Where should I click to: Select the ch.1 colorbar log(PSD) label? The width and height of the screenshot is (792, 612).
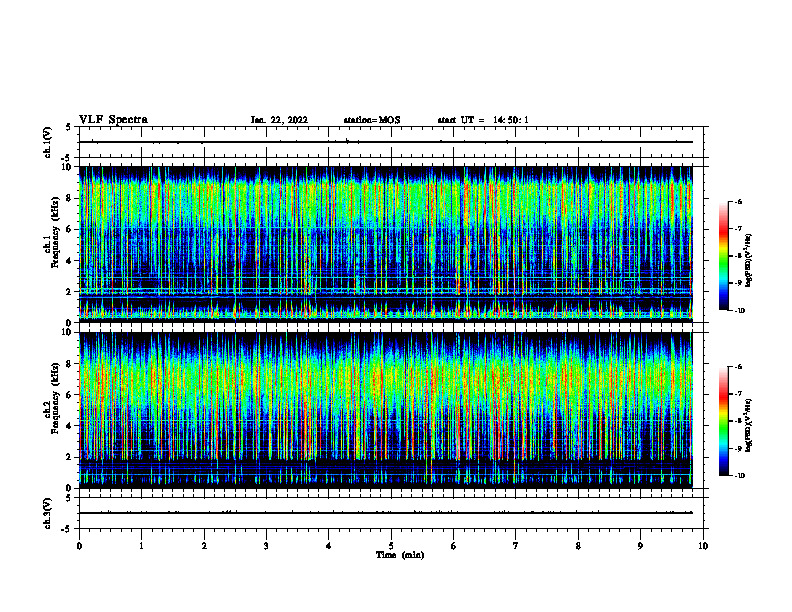pyautogui.click(x=748, y=261)
